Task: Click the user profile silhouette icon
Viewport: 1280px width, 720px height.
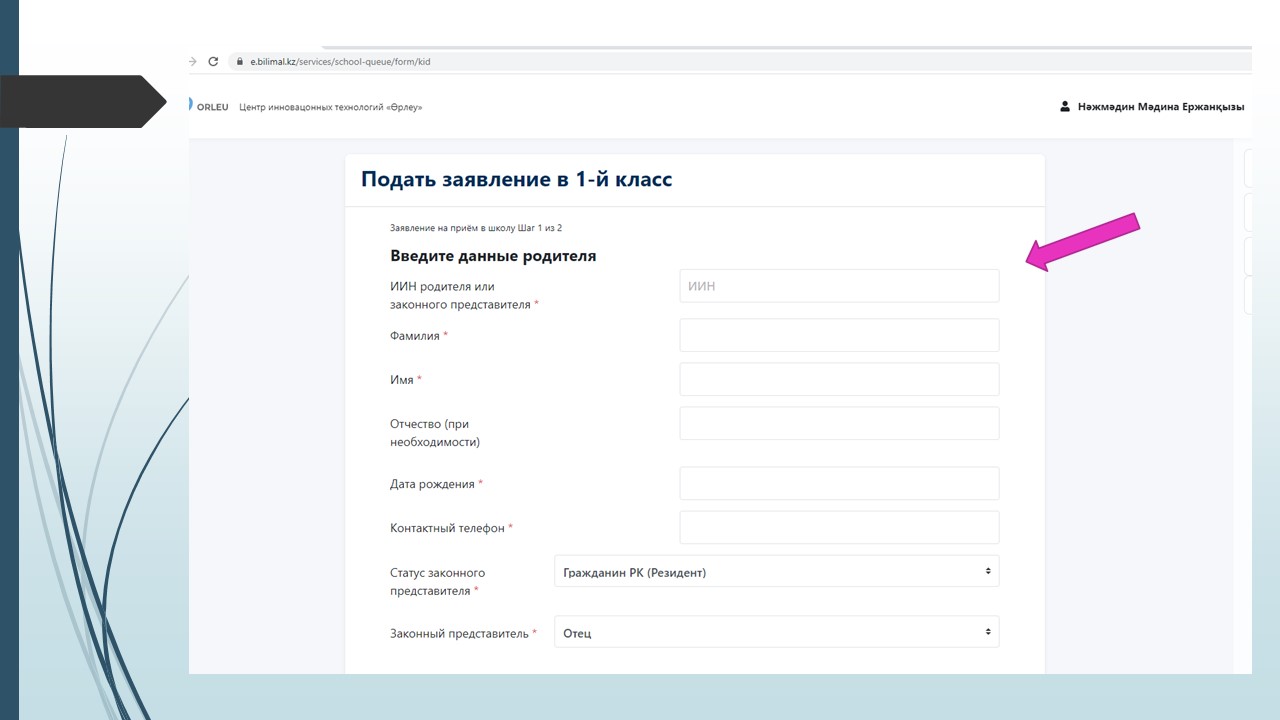Action: (1065, 107)
